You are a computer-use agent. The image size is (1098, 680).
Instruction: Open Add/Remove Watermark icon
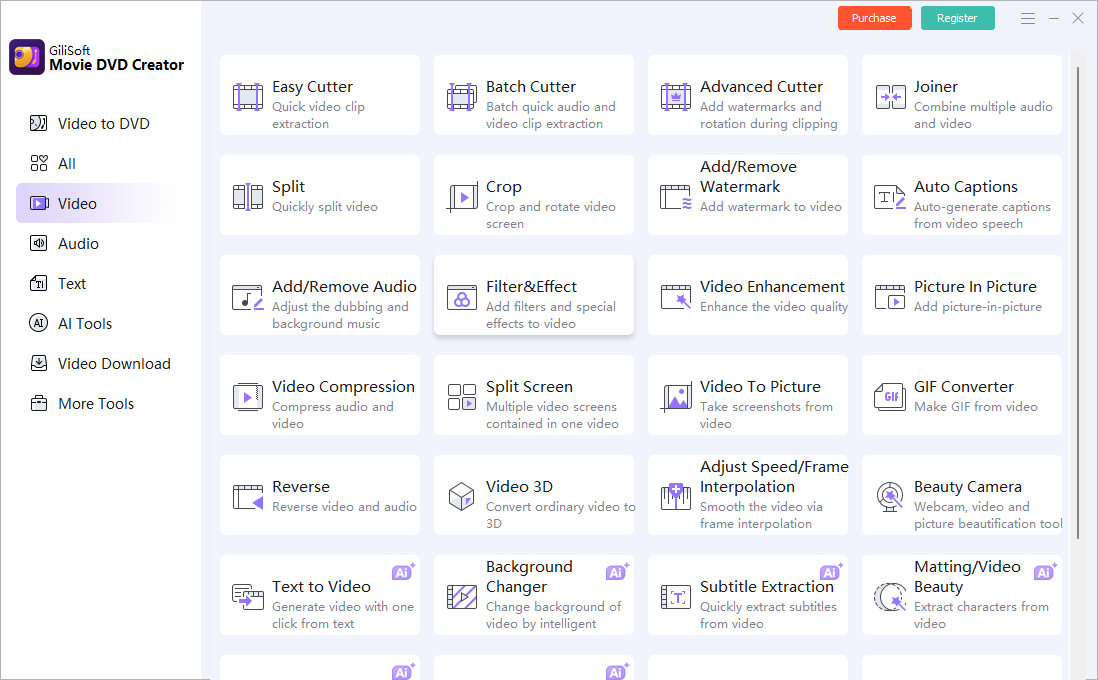point(676,197)
